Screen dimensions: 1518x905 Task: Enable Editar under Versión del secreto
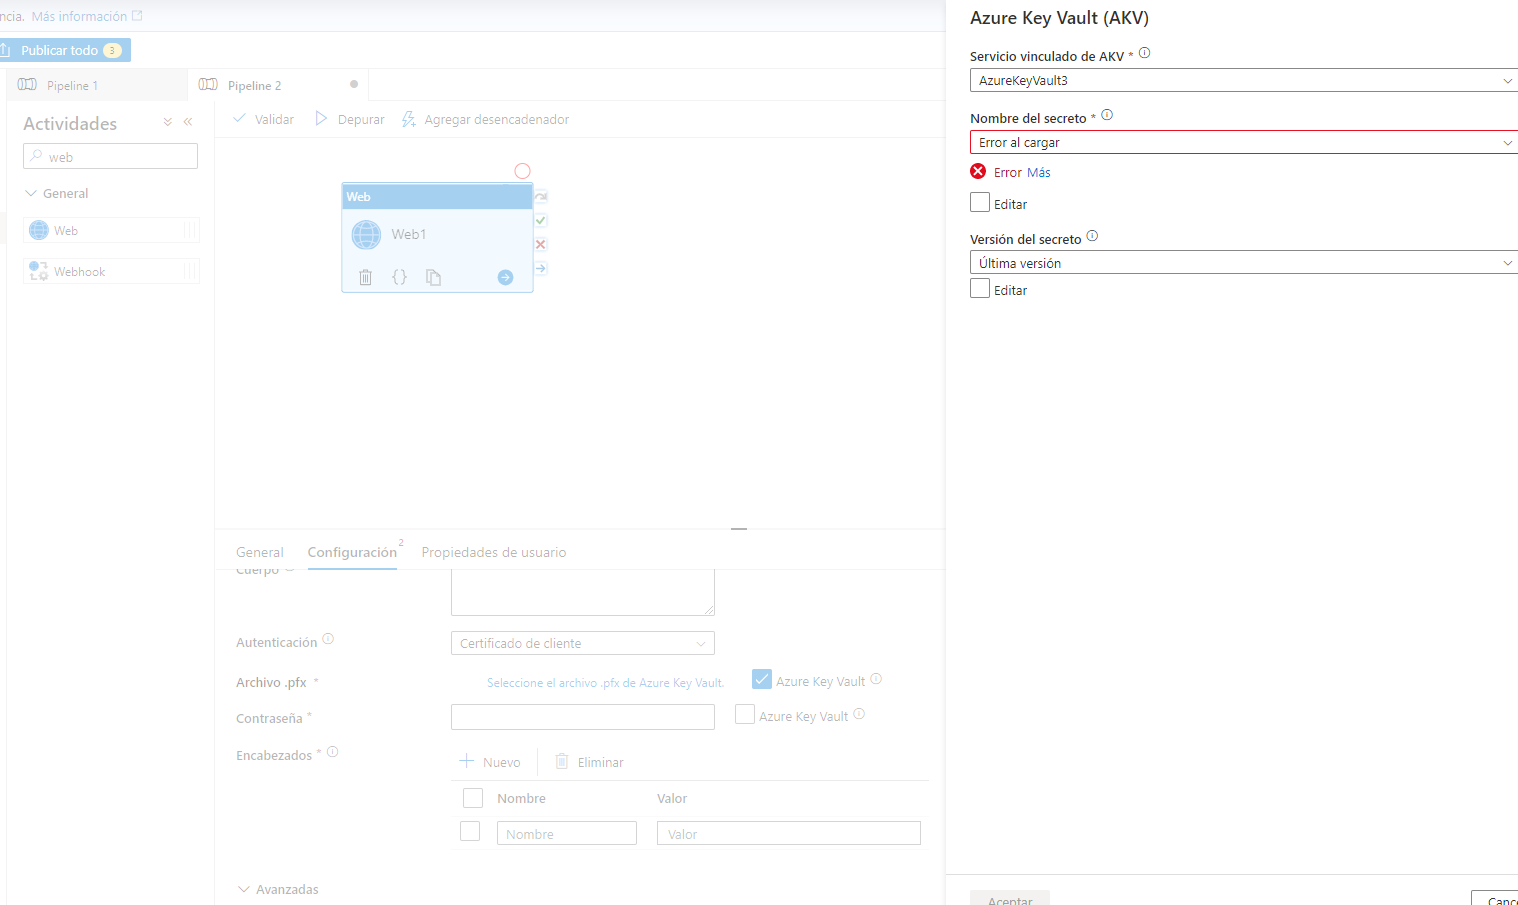click(980, 288)
